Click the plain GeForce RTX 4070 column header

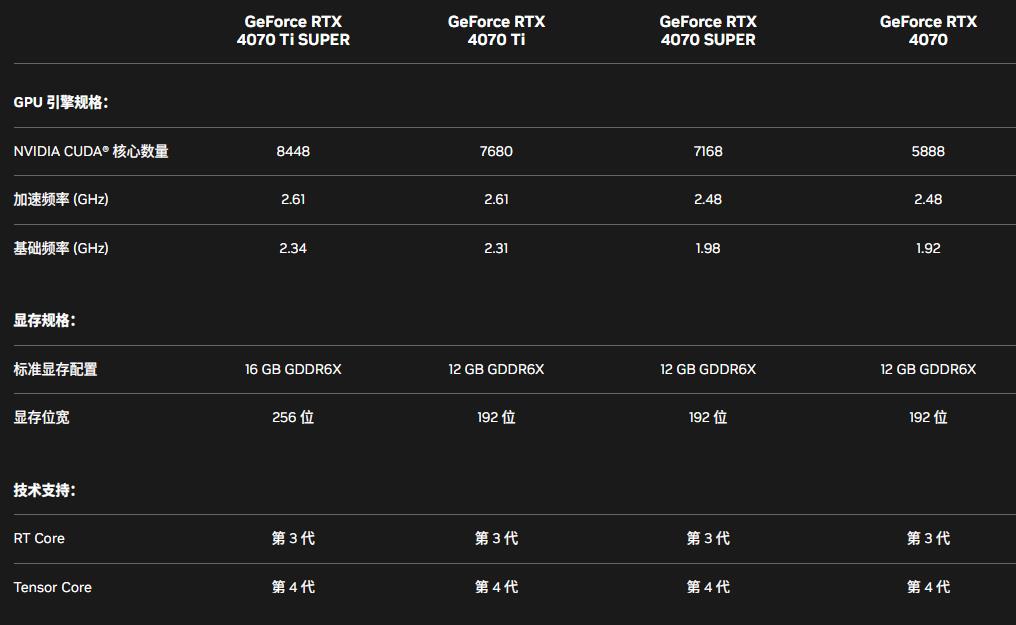tap(928, 31)
